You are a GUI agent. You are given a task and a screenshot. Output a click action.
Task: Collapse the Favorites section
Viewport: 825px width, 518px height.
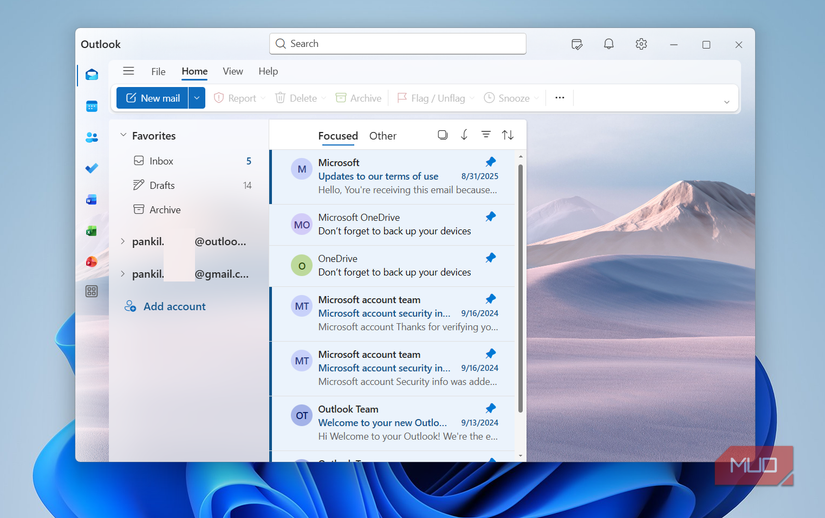coord(123,135)
